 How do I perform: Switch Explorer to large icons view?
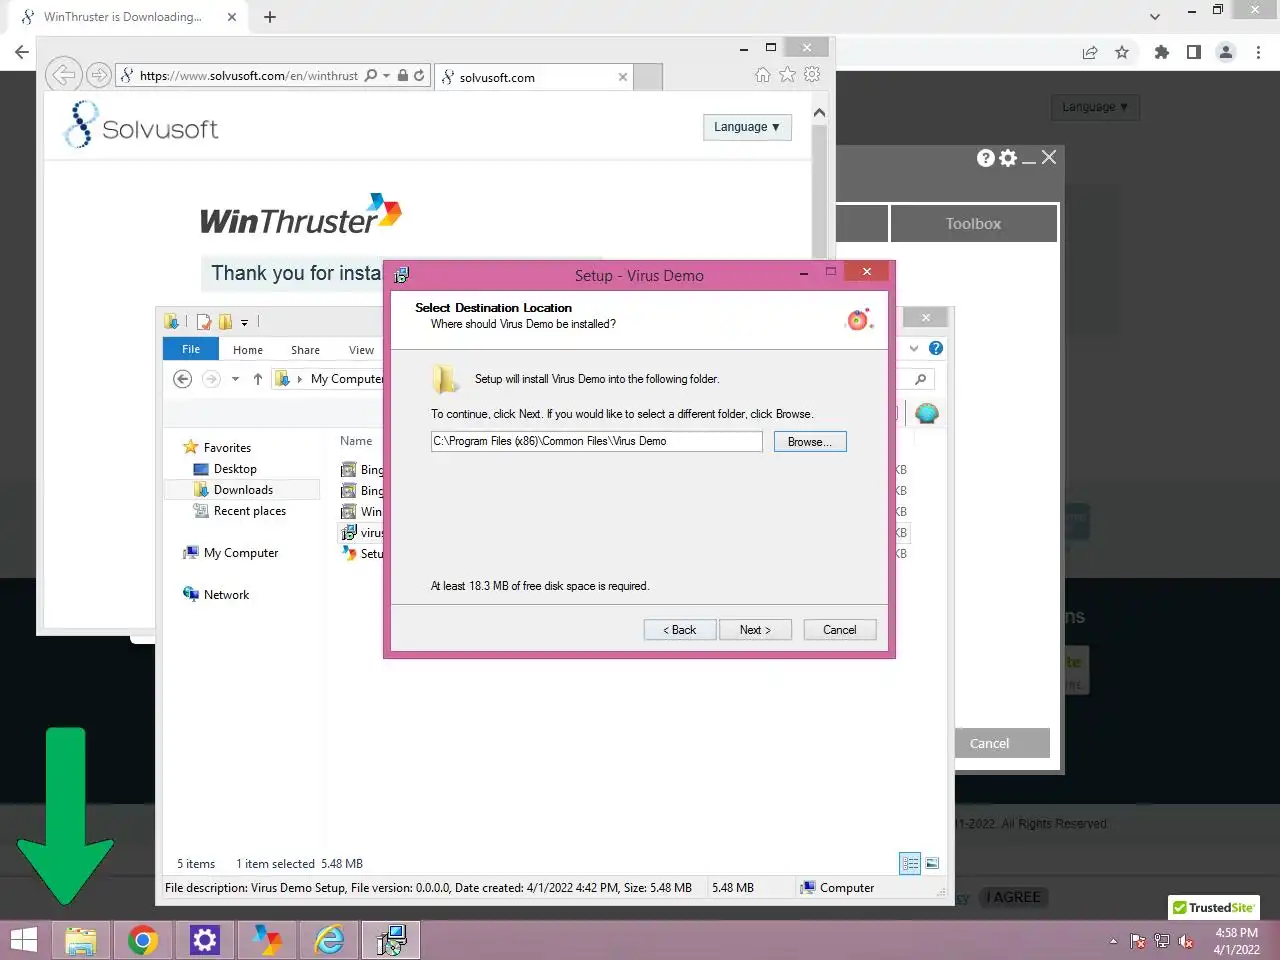pyautogui.click(x=932, y=864)
